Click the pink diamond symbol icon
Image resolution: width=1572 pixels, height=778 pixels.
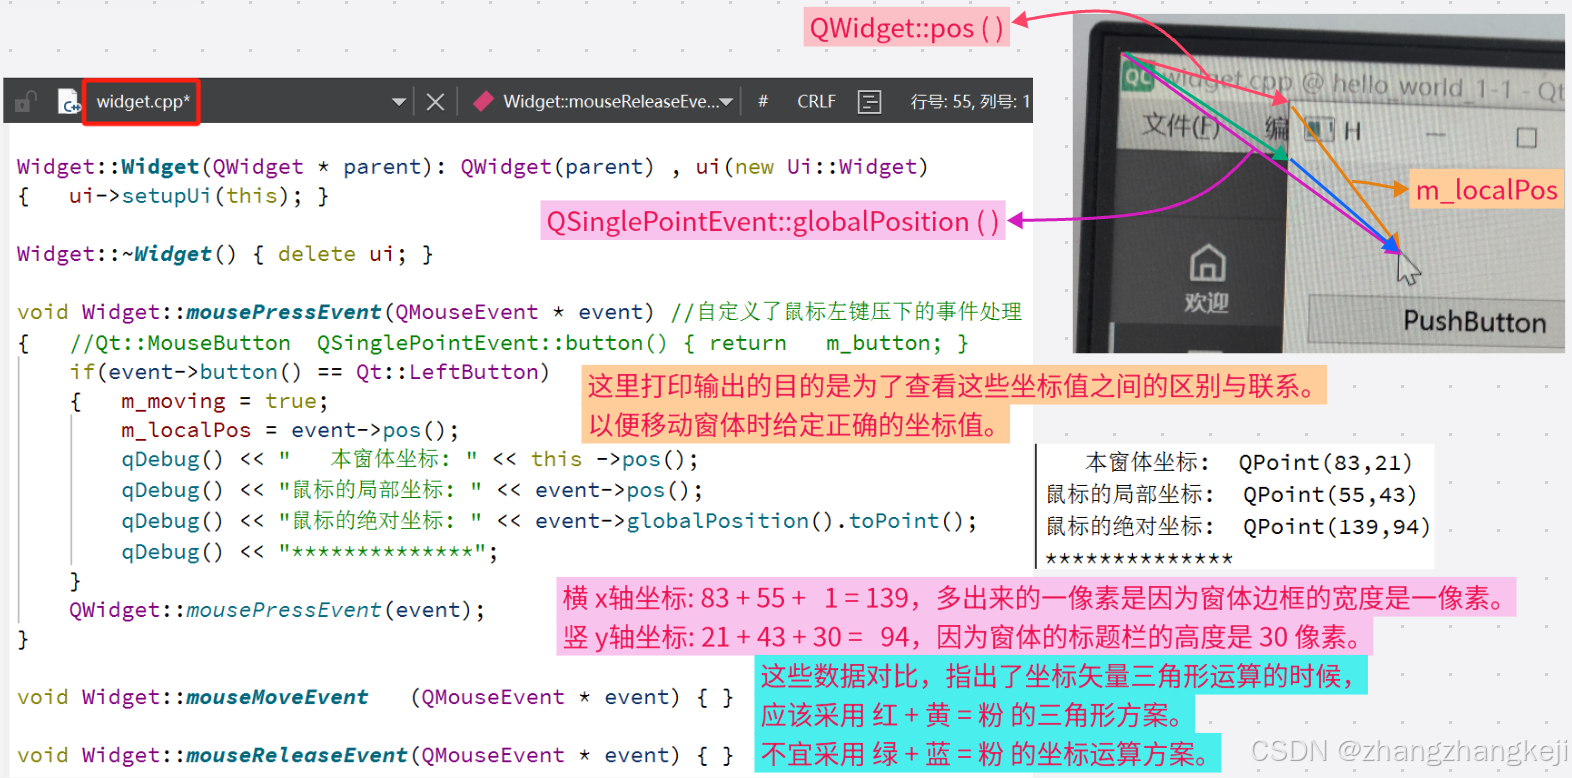[x=484, y=101]
